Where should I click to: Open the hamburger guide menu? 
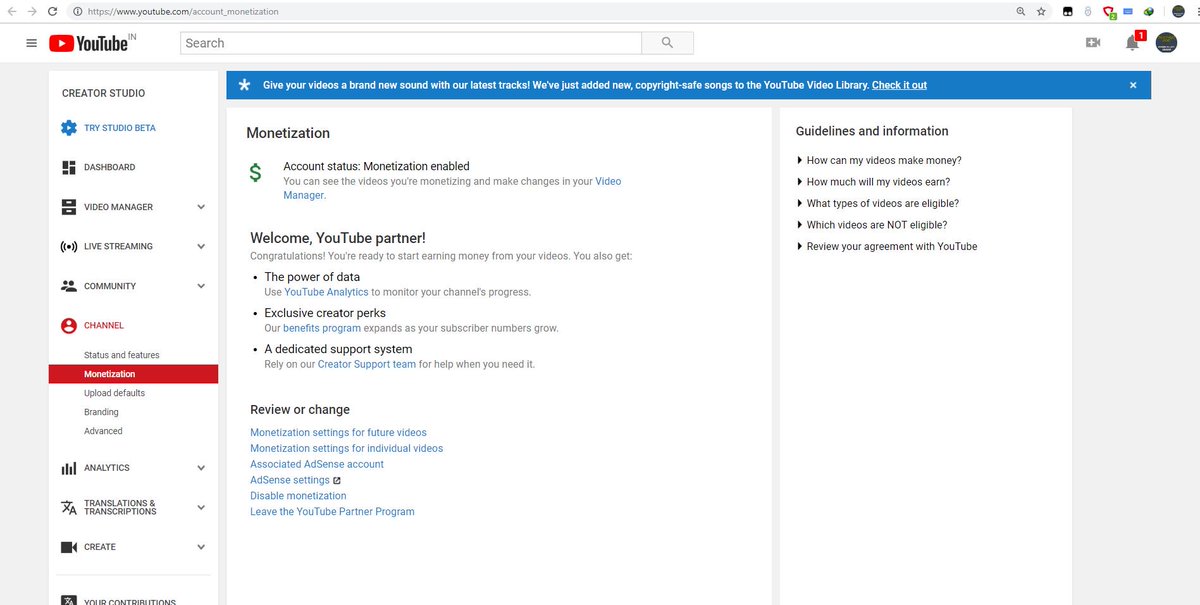click(31, 43)
